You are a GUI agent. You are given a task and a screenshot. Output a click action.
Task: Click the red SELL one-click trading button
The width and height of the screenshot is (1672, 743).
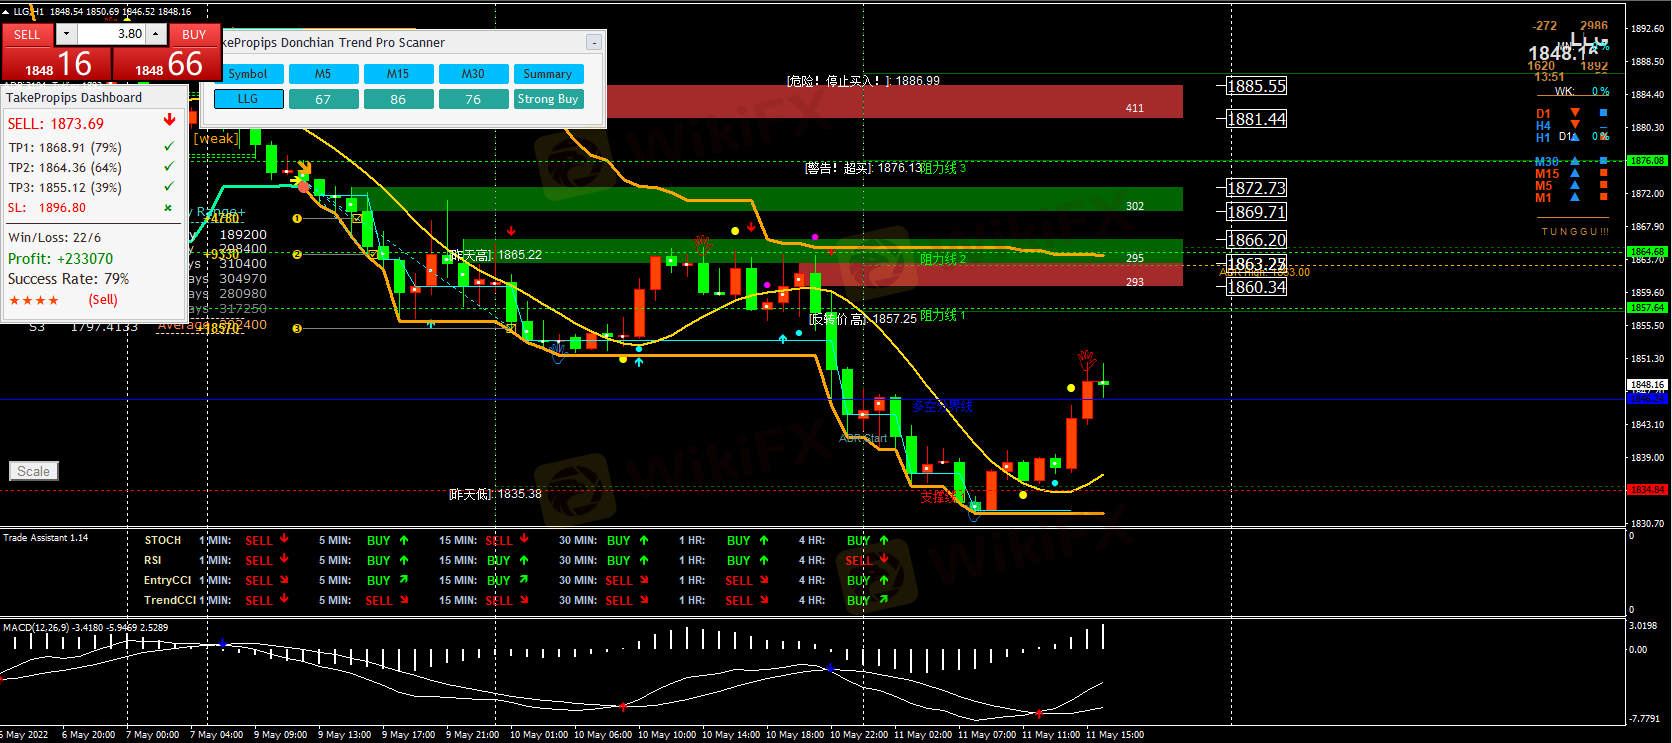(x=27, y=34)
